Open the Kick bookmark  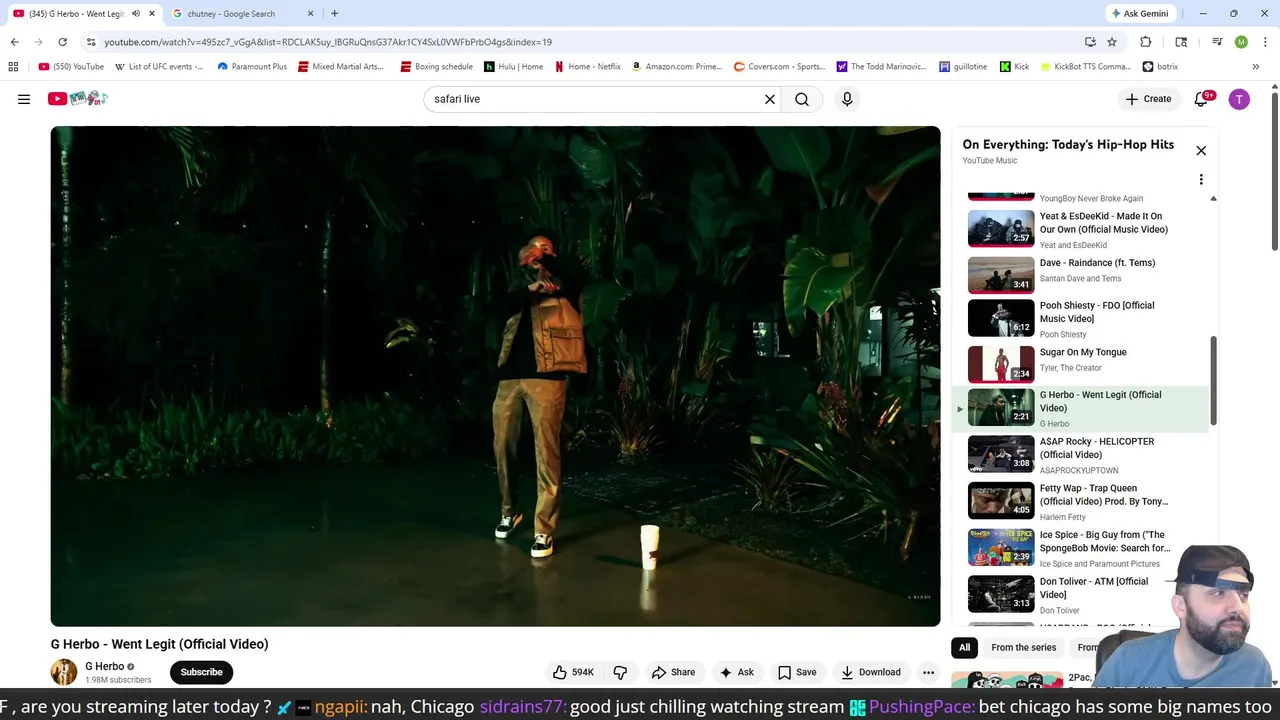point(1013,67)
